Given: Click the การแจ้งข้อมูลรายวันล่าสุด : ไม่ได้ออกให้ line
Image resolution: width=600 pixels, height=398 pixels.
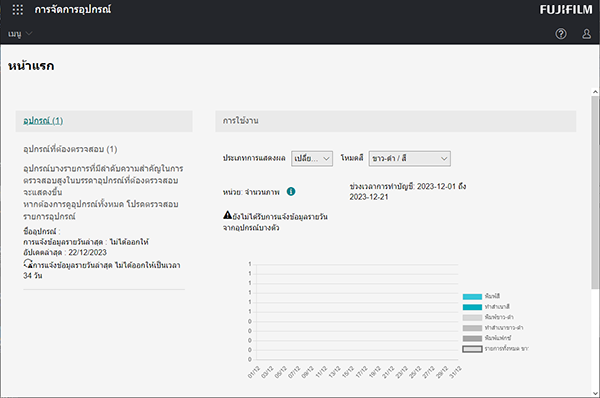Looking at the screenshot, I should [x=86, y=242].
